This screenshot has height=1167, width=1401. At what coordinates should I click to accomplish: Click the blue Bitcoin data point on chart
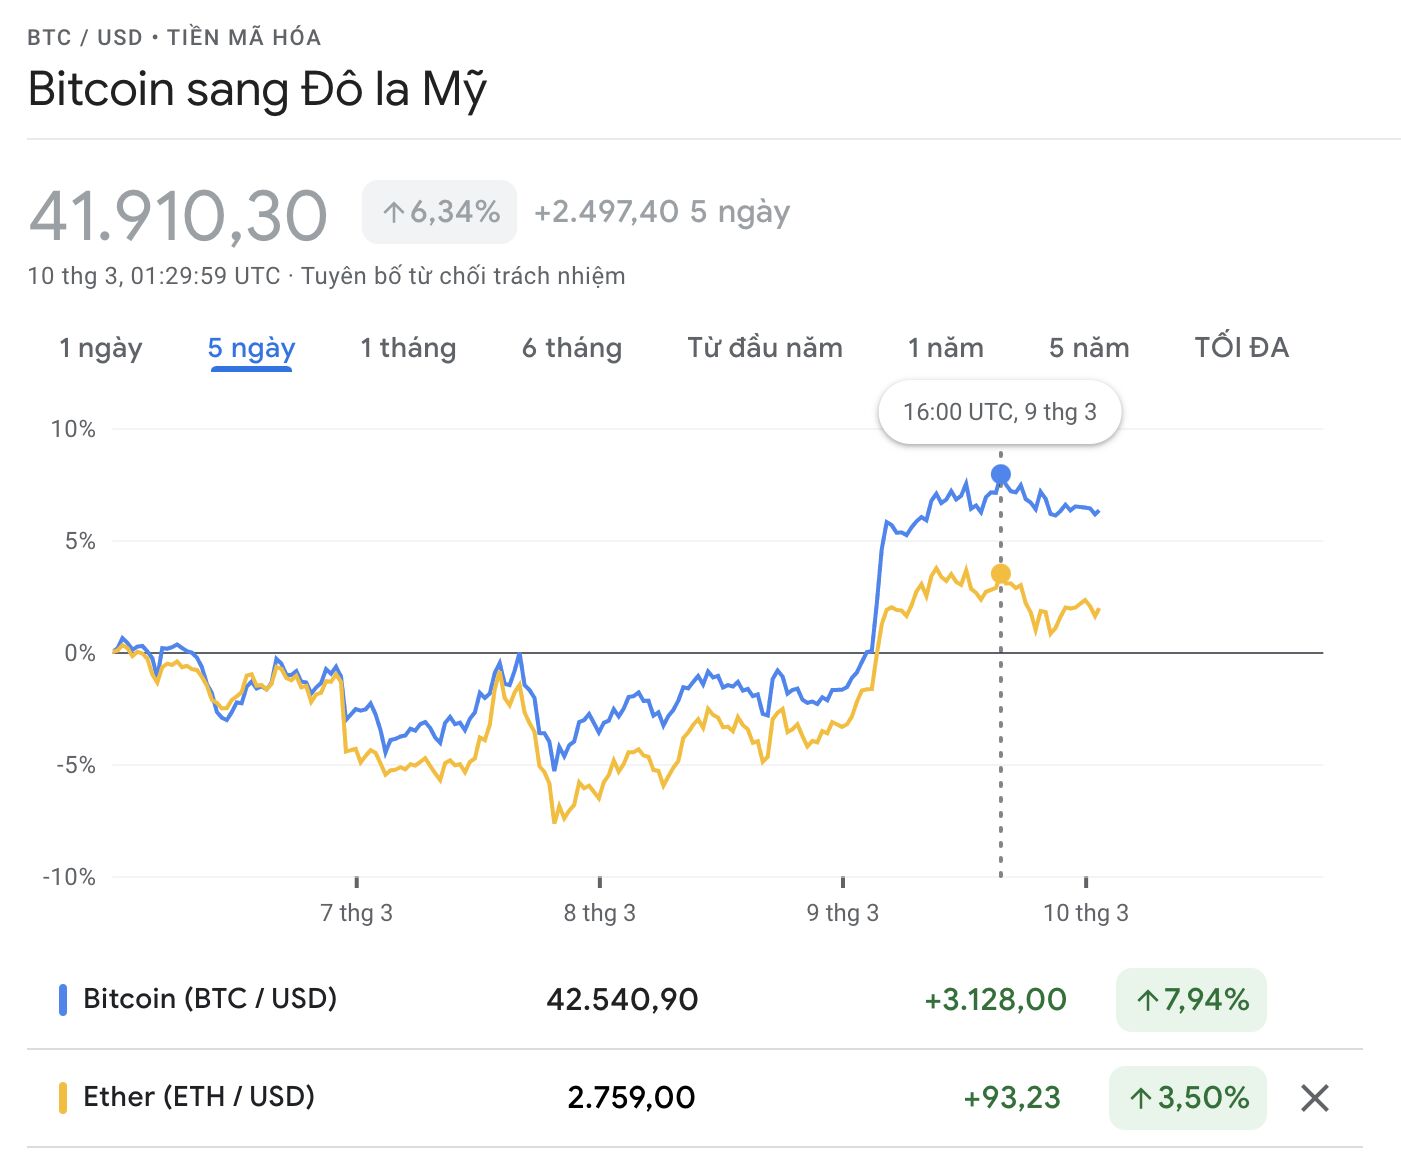pos(1000,474)
